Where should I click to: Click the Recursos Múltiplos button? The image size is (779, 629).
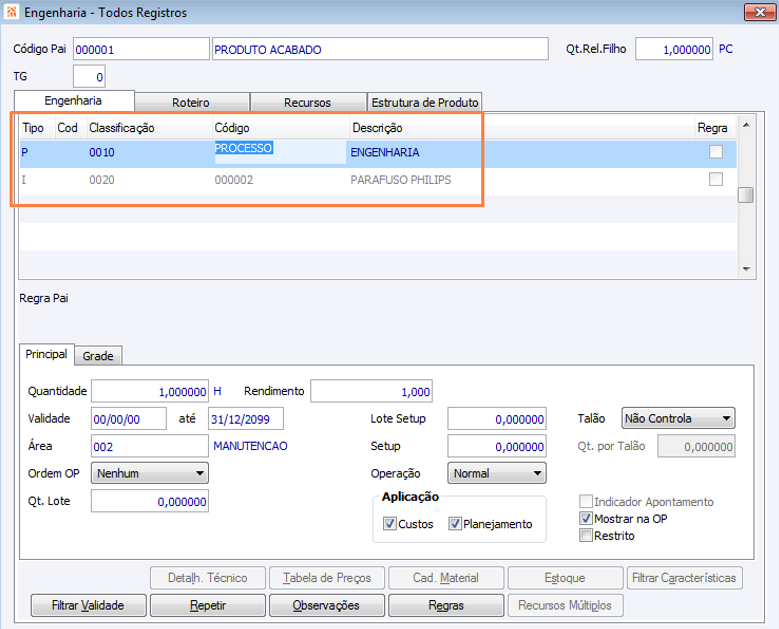[565, 605]
